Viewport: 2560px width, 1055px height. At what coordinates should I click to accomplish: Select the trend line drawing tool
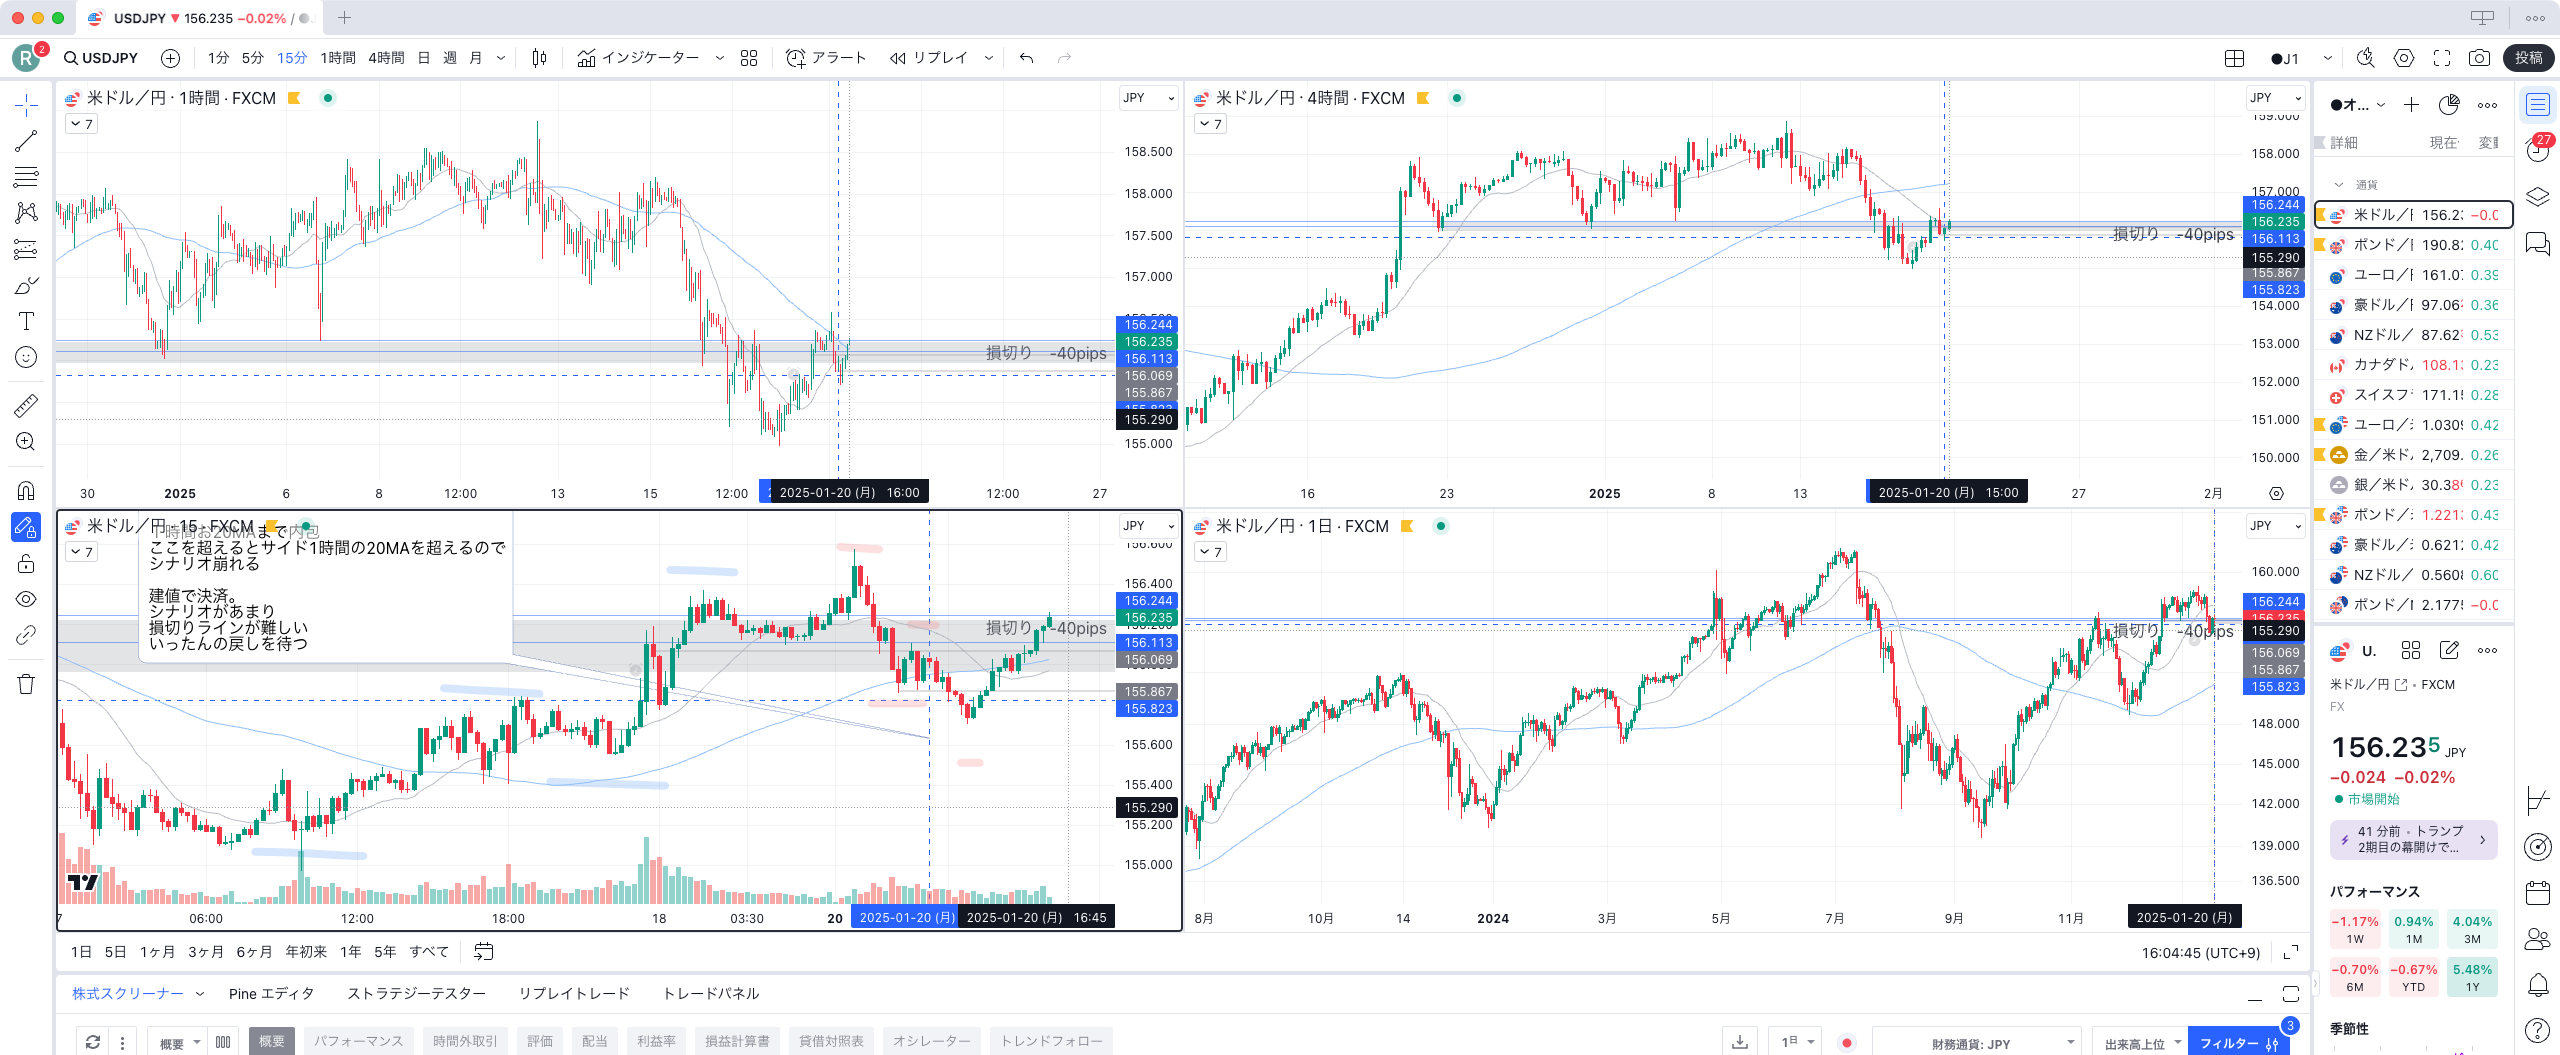[26, 141]
